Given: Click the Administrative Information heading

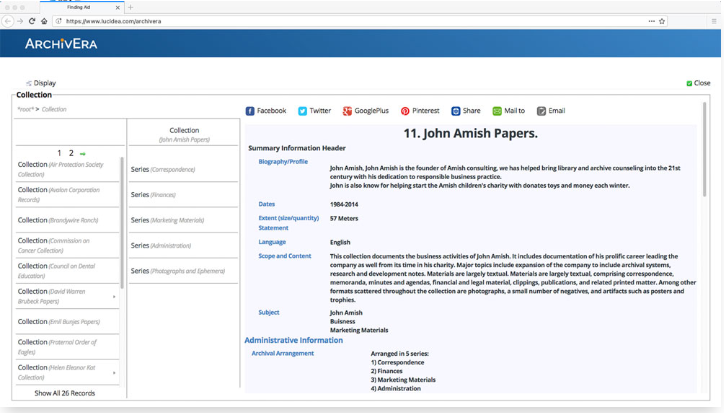Looking at the screenshot, I should pos(294,340).
